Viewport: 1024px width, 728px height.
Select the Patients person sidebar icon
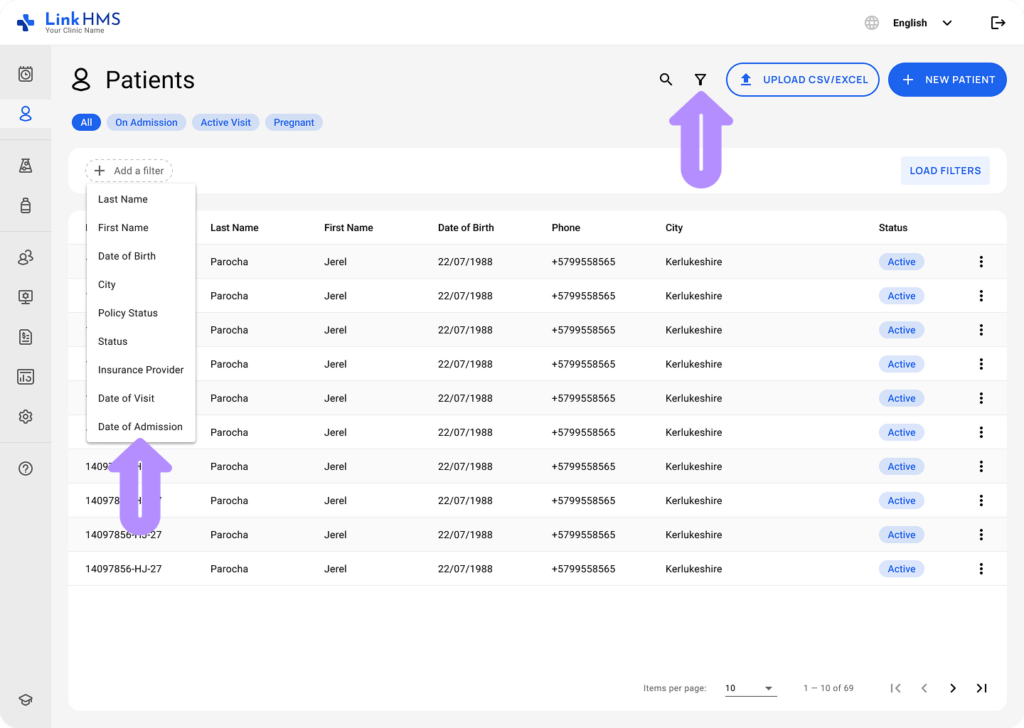tap(25, 114)
